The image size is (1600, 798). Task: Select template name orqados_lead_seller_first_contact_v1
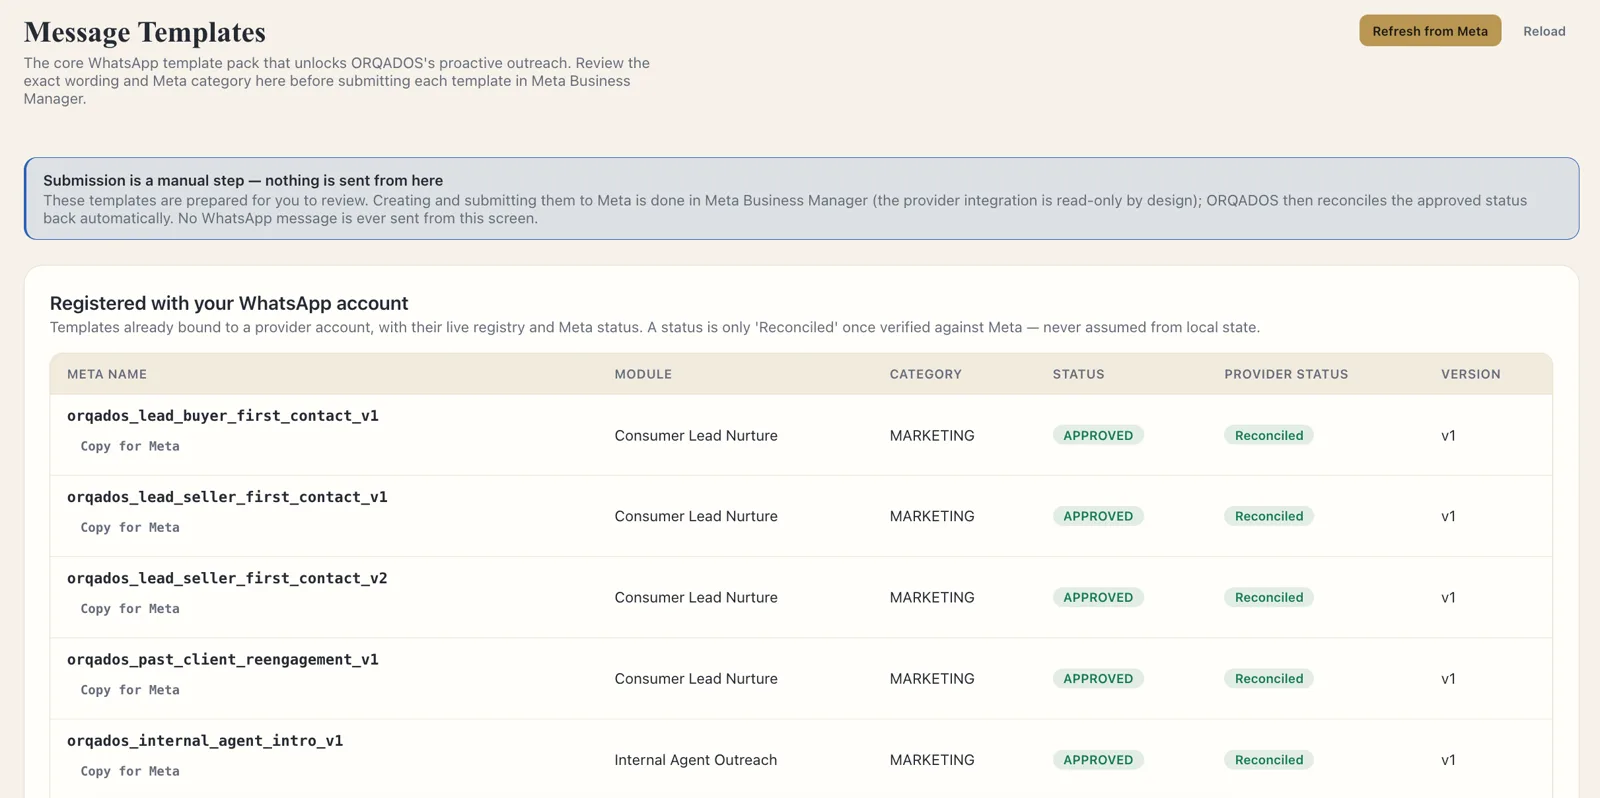pos(227,497)
